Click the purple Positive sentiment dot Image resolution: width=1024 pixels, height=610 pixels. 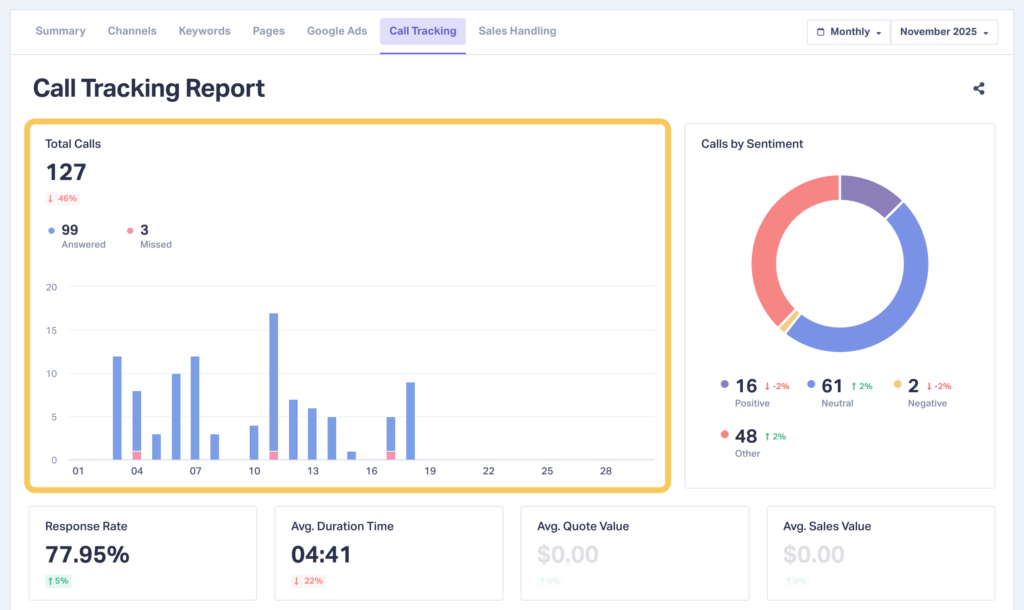[x=723, y=385]
